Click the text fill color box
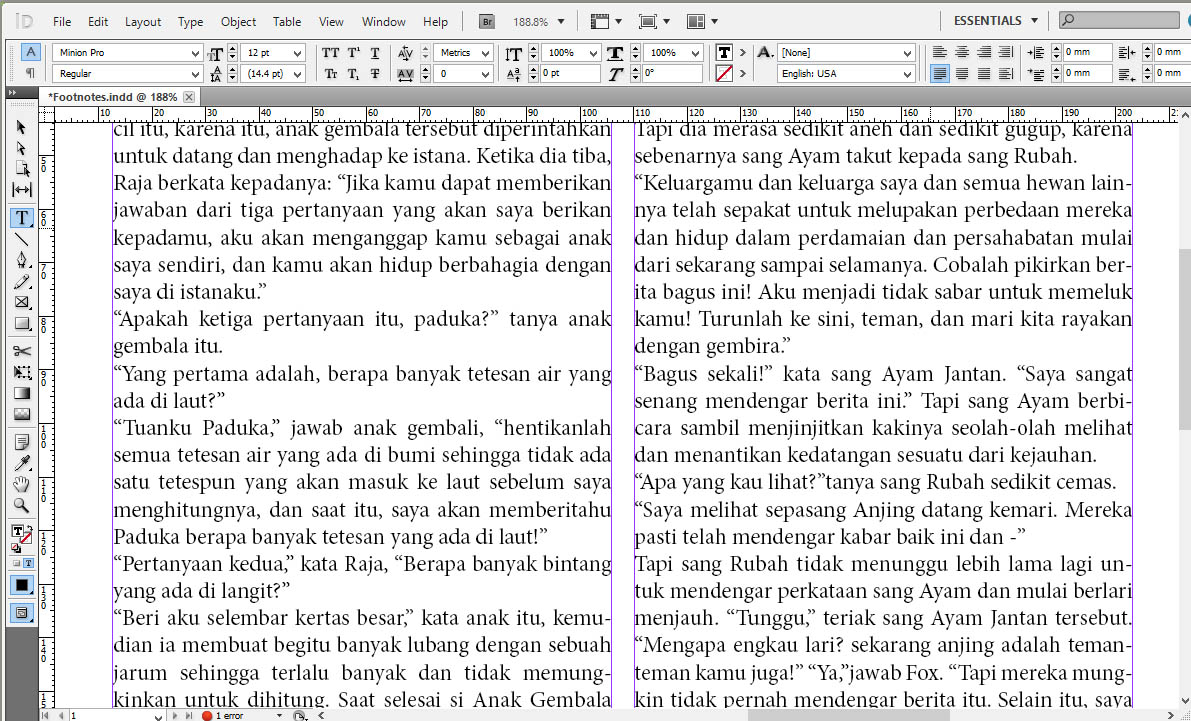This screenshot has width=1191, height=721. coord(723,52)
